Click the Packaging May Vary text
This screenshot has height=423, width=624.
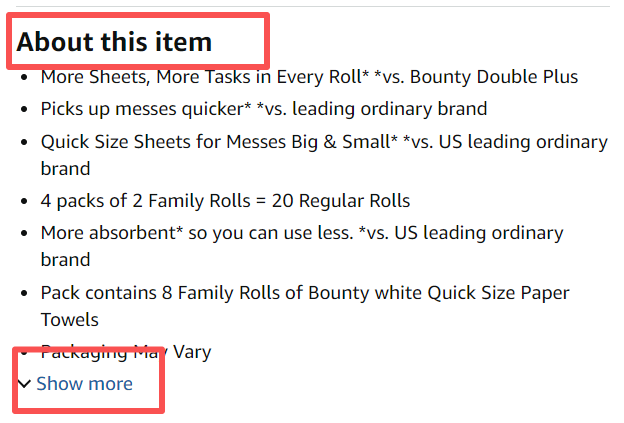pos(126,352)
